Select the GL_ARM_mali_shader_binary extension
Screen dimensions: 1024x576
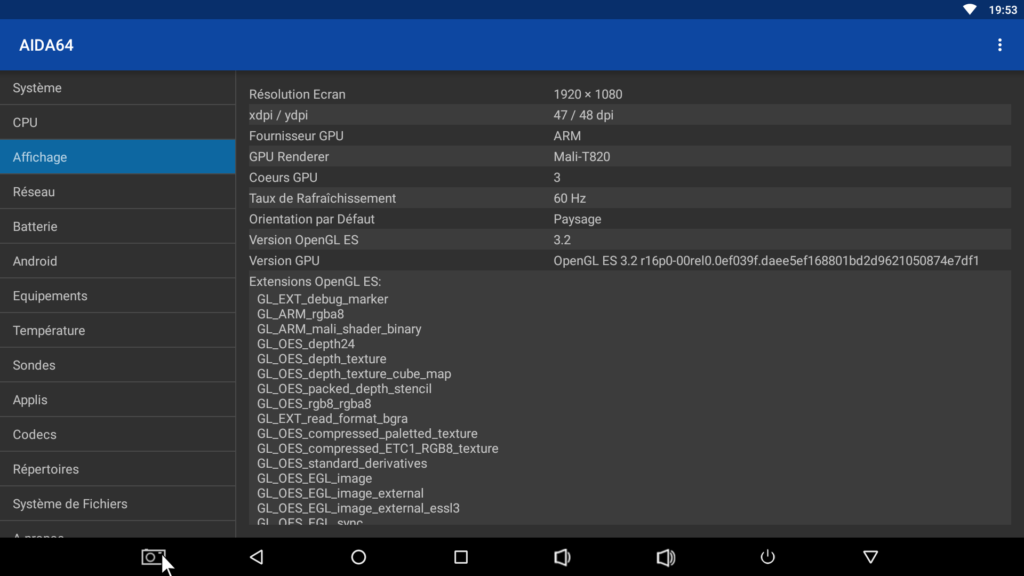(339, 329)
